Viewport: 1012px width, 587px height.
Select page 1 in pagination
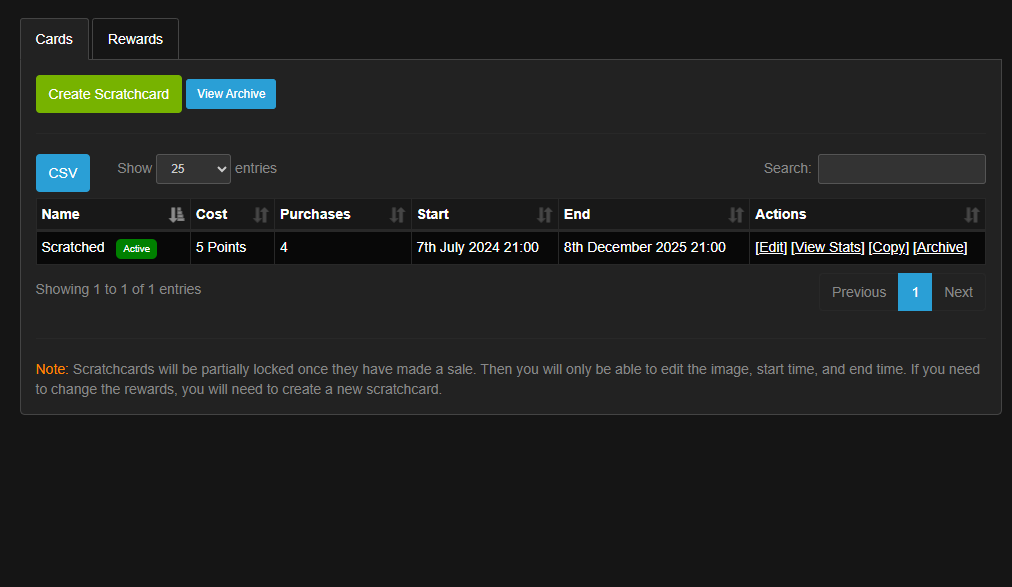pos(915,292)
